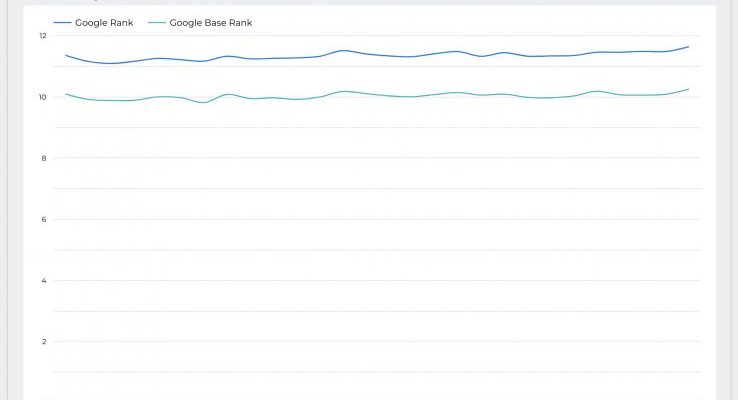Screen dimensions: 738x400
Task: Click the dark blue Google Rank legend line
Action: [x=62, y=22]
